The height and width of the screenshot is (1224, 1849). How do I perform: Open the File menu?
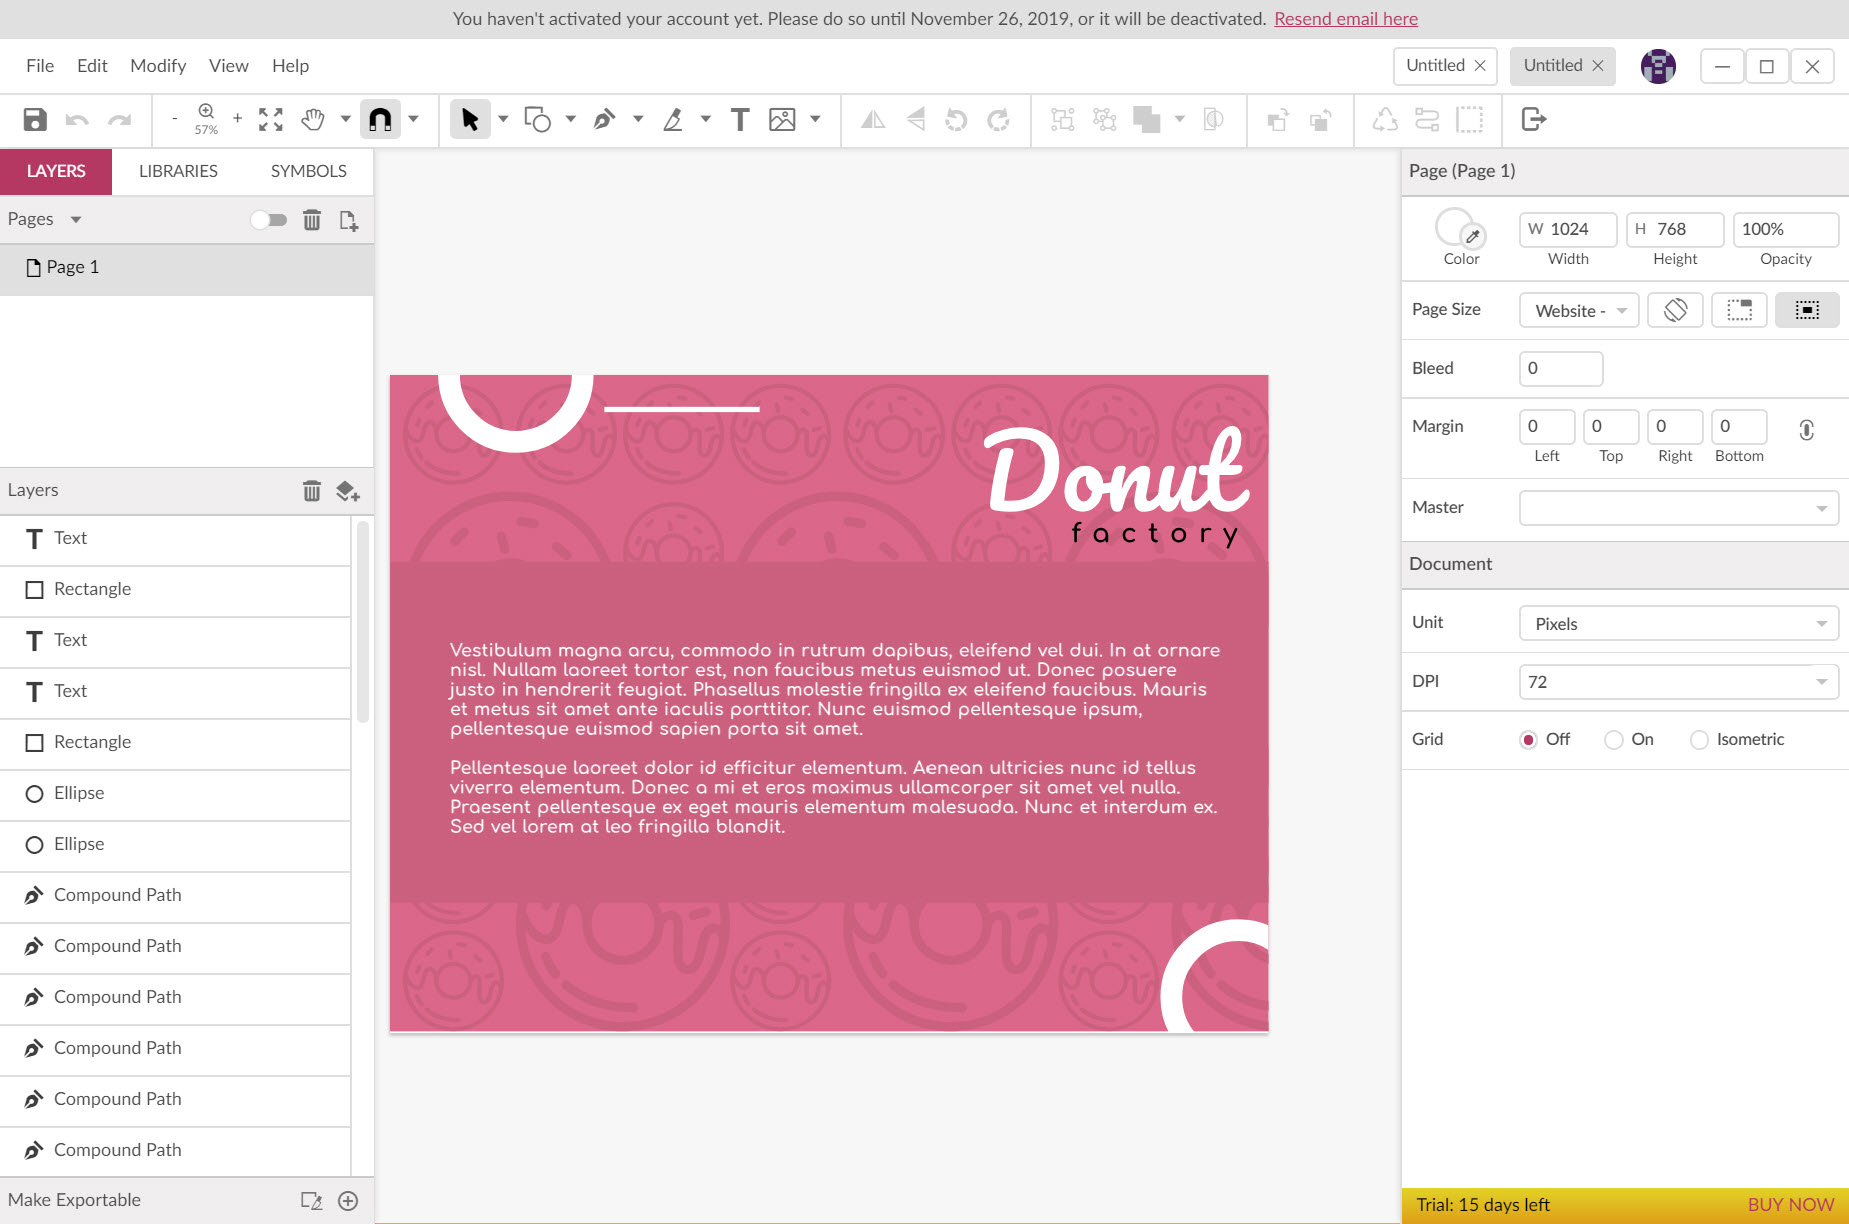pos(40,66)
